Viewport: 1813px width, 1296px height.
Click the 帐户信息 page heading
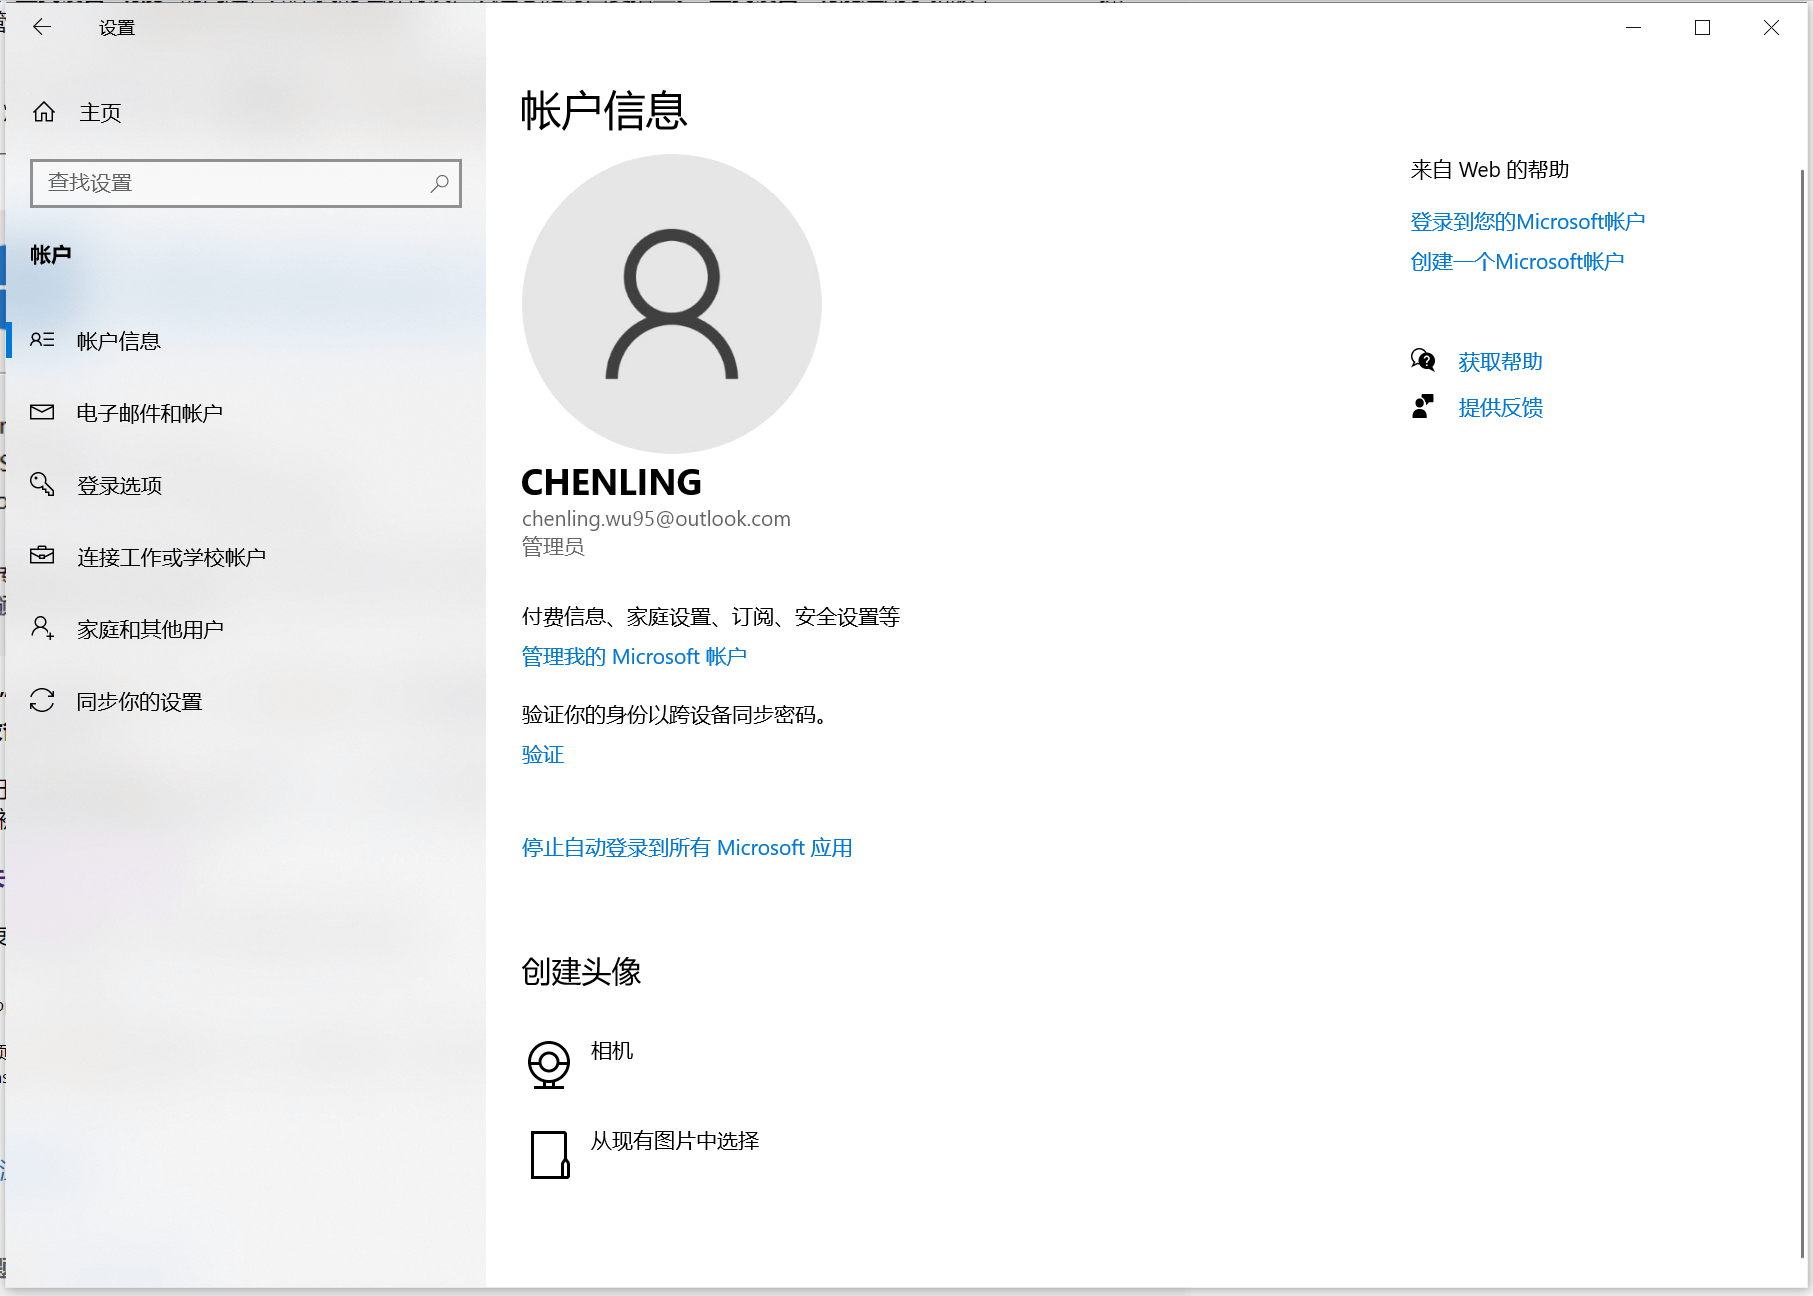click(x=604, y=110)
